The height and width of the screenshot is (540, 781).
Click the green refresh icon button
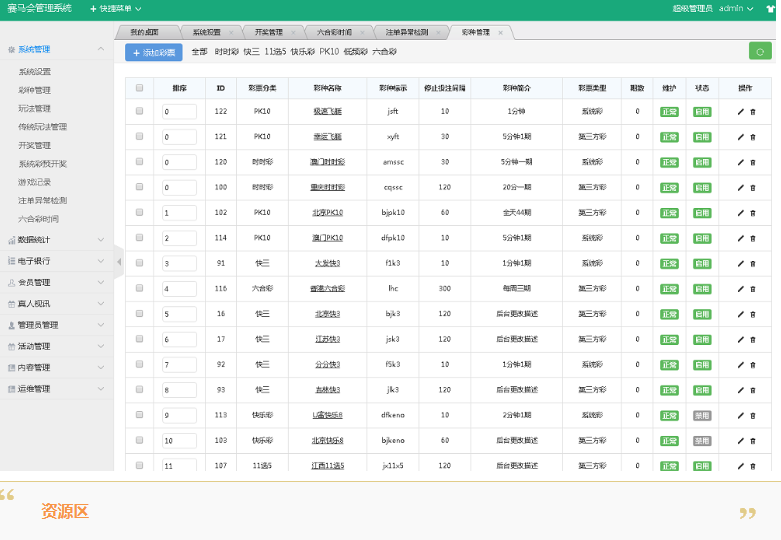click(x=760, y=51)
